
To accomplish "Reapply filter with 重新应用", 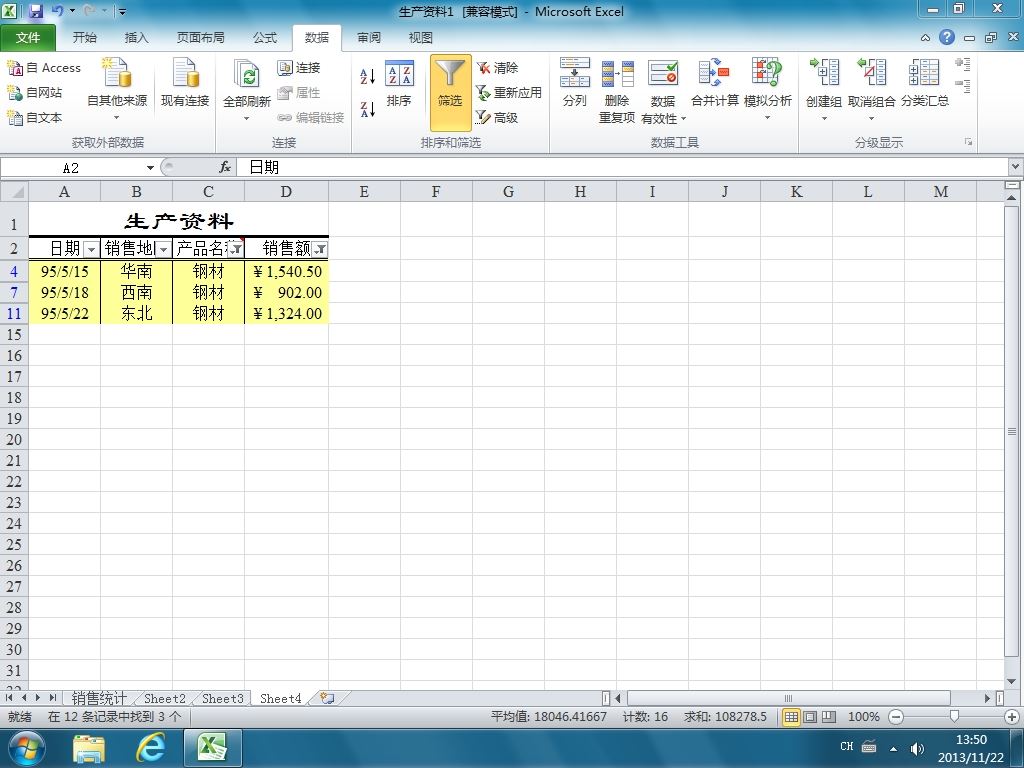I will 509,93.
